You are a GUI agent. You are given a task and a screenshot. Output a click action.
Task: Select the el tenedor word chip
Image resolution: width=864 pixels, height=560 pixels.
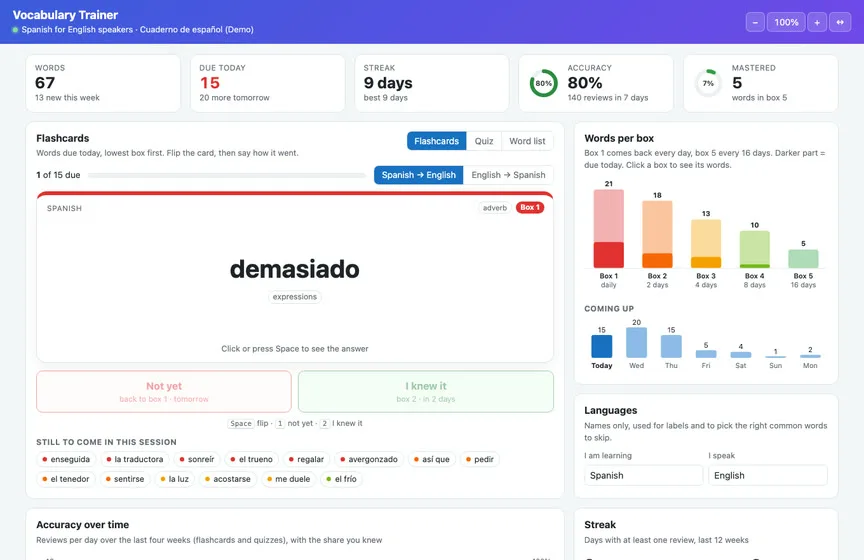pos(66,479)
